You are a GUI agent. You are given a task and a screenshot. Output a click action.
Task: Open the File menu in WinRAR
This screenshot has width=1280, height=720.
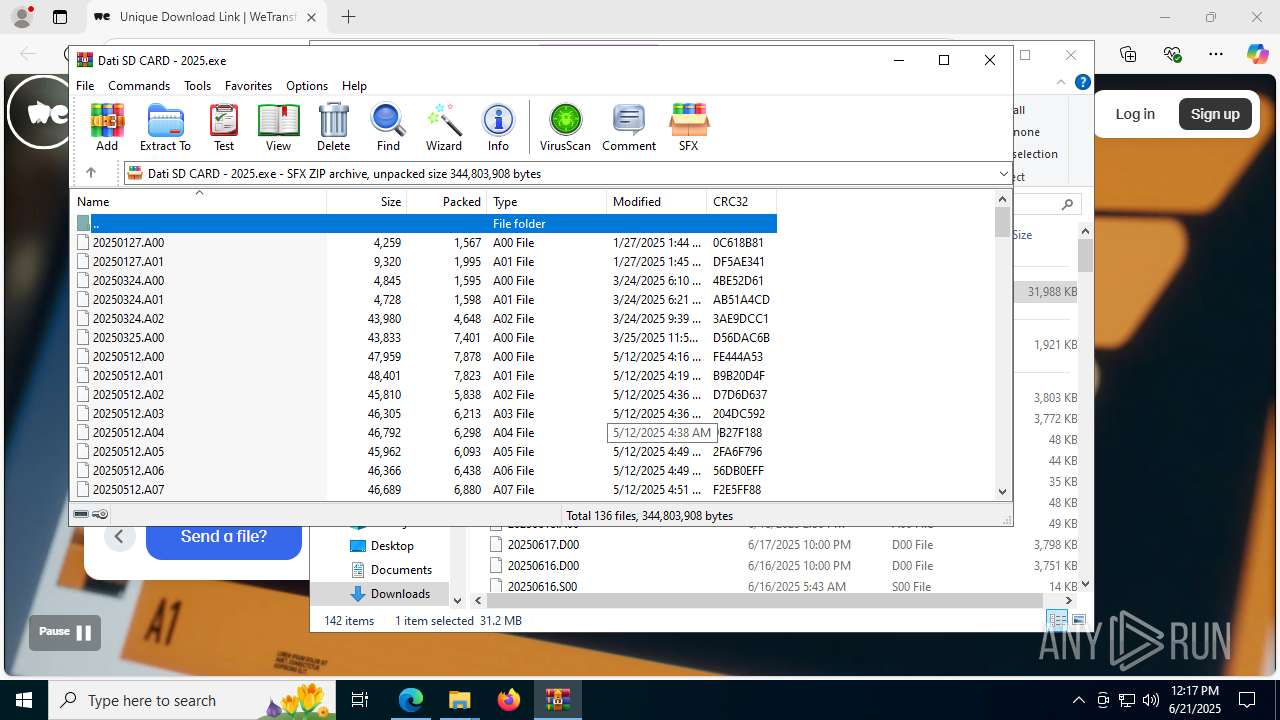click(x=85, y=86)
